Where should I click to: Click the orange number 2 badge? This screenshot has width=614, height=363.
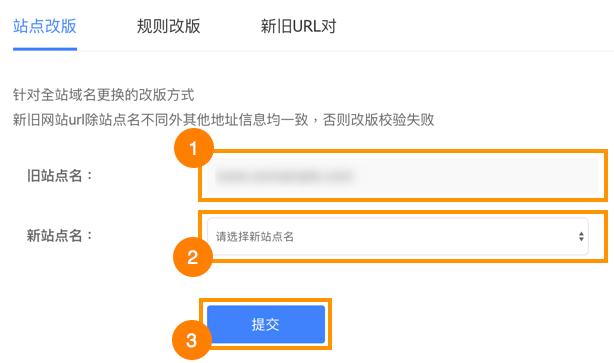pos(193,257)
